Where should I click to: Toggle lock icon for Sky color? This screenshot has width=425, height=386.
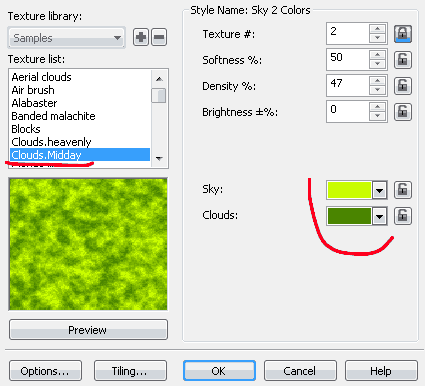tap(403, 190)
